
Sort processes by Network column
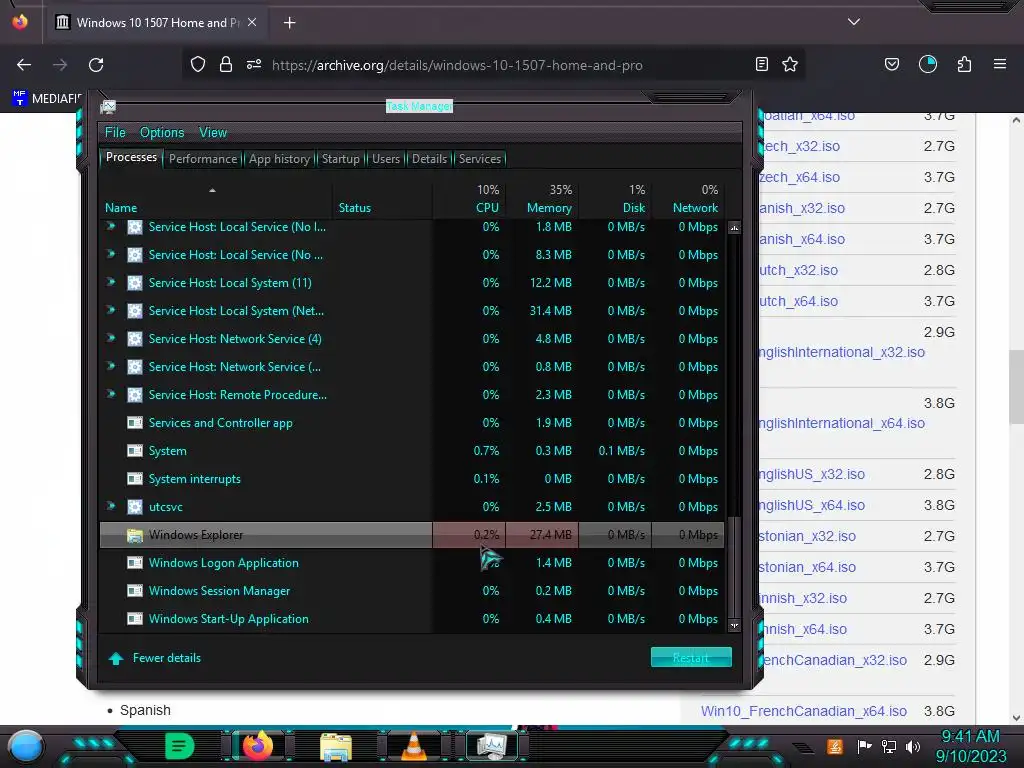pyautogui.click(x=688, y=199)
